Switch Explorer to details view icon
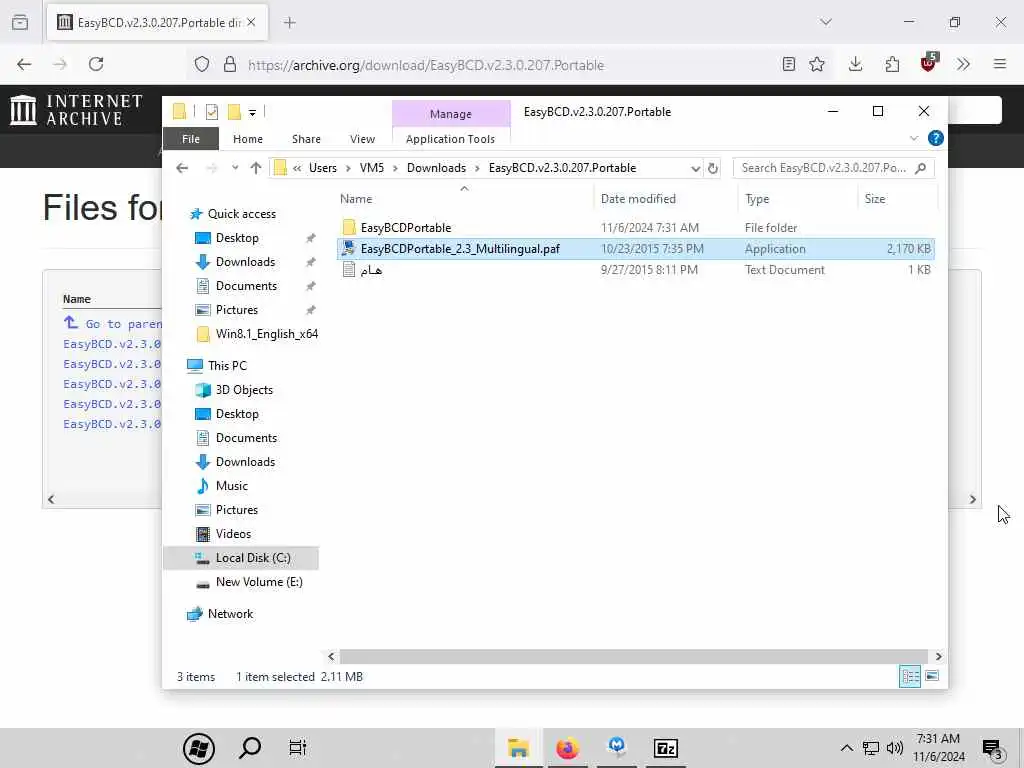This screenshot has width=1024, height=768. tap(910, 676)
